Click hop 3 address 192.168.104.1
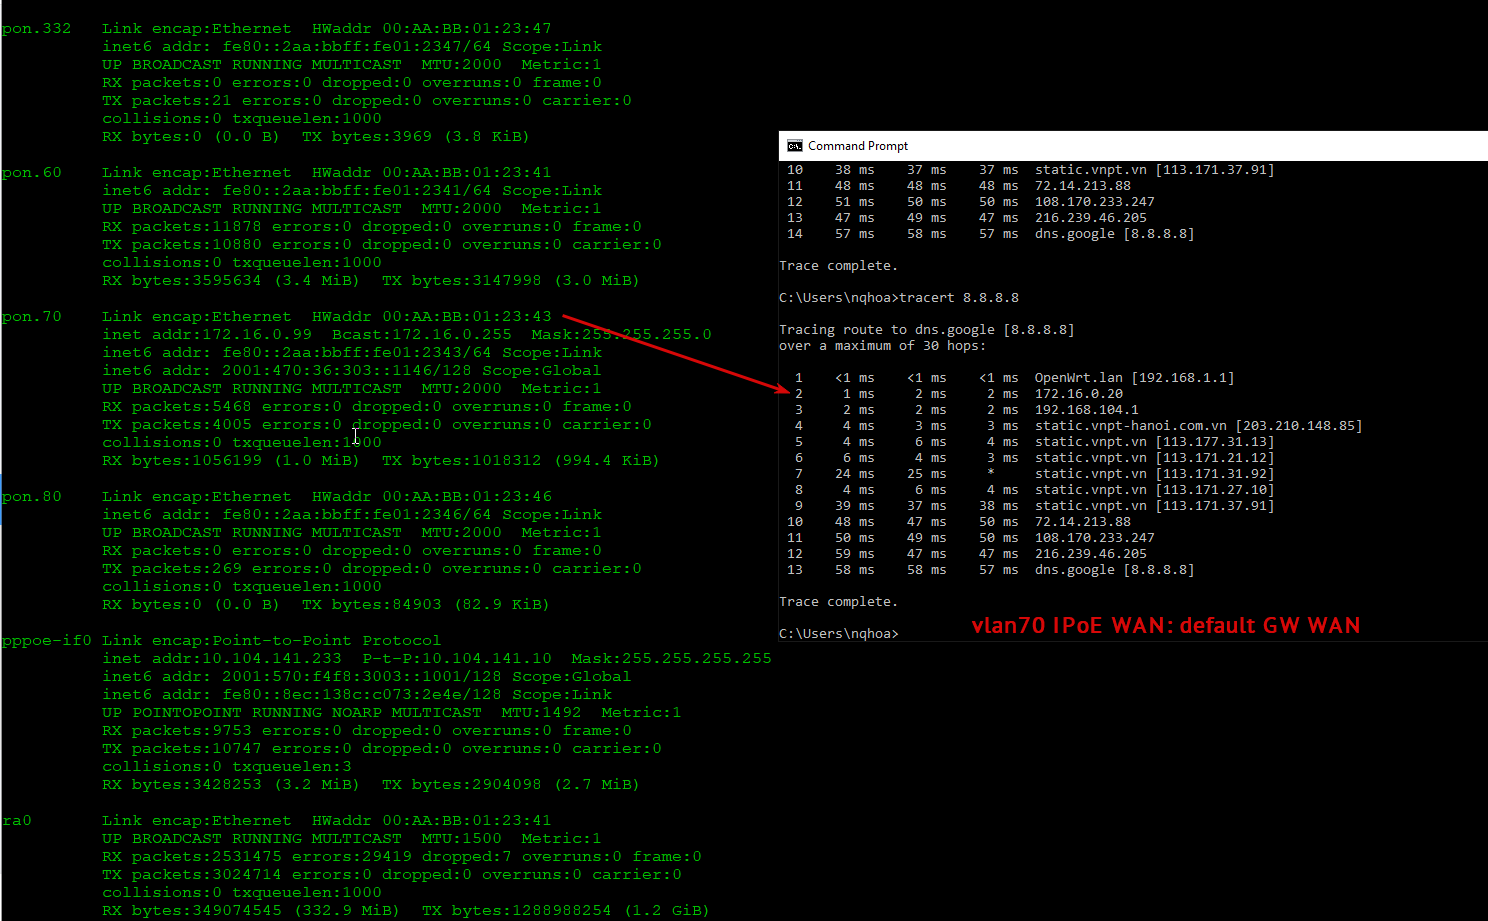Screen dimensions: 1488x921 click(1087, 409)
